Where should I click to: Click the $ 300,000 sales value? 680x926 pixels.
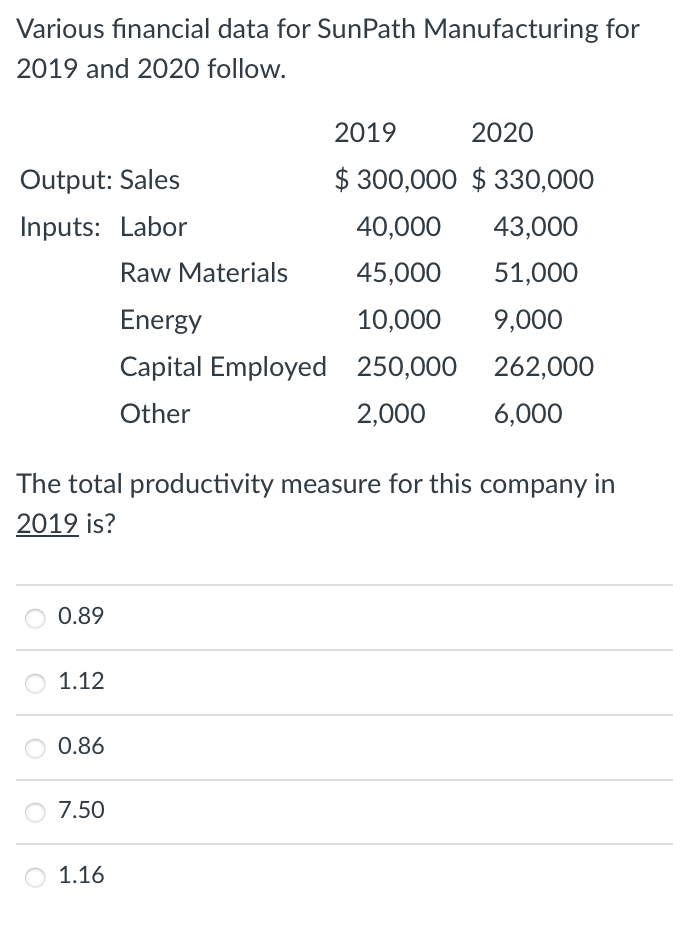(x=397, y=180)
